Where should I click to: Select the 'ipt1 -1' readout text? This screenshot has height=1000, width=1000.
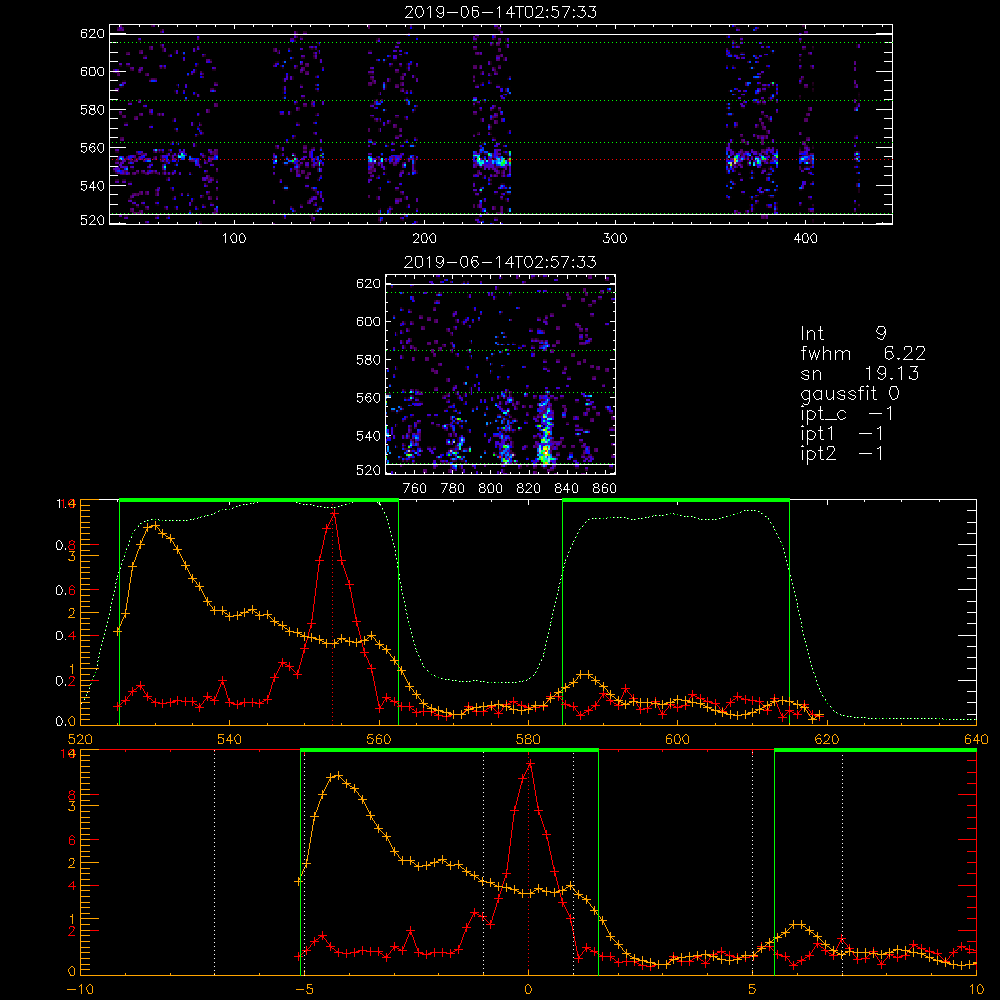(x=842, y=434)
